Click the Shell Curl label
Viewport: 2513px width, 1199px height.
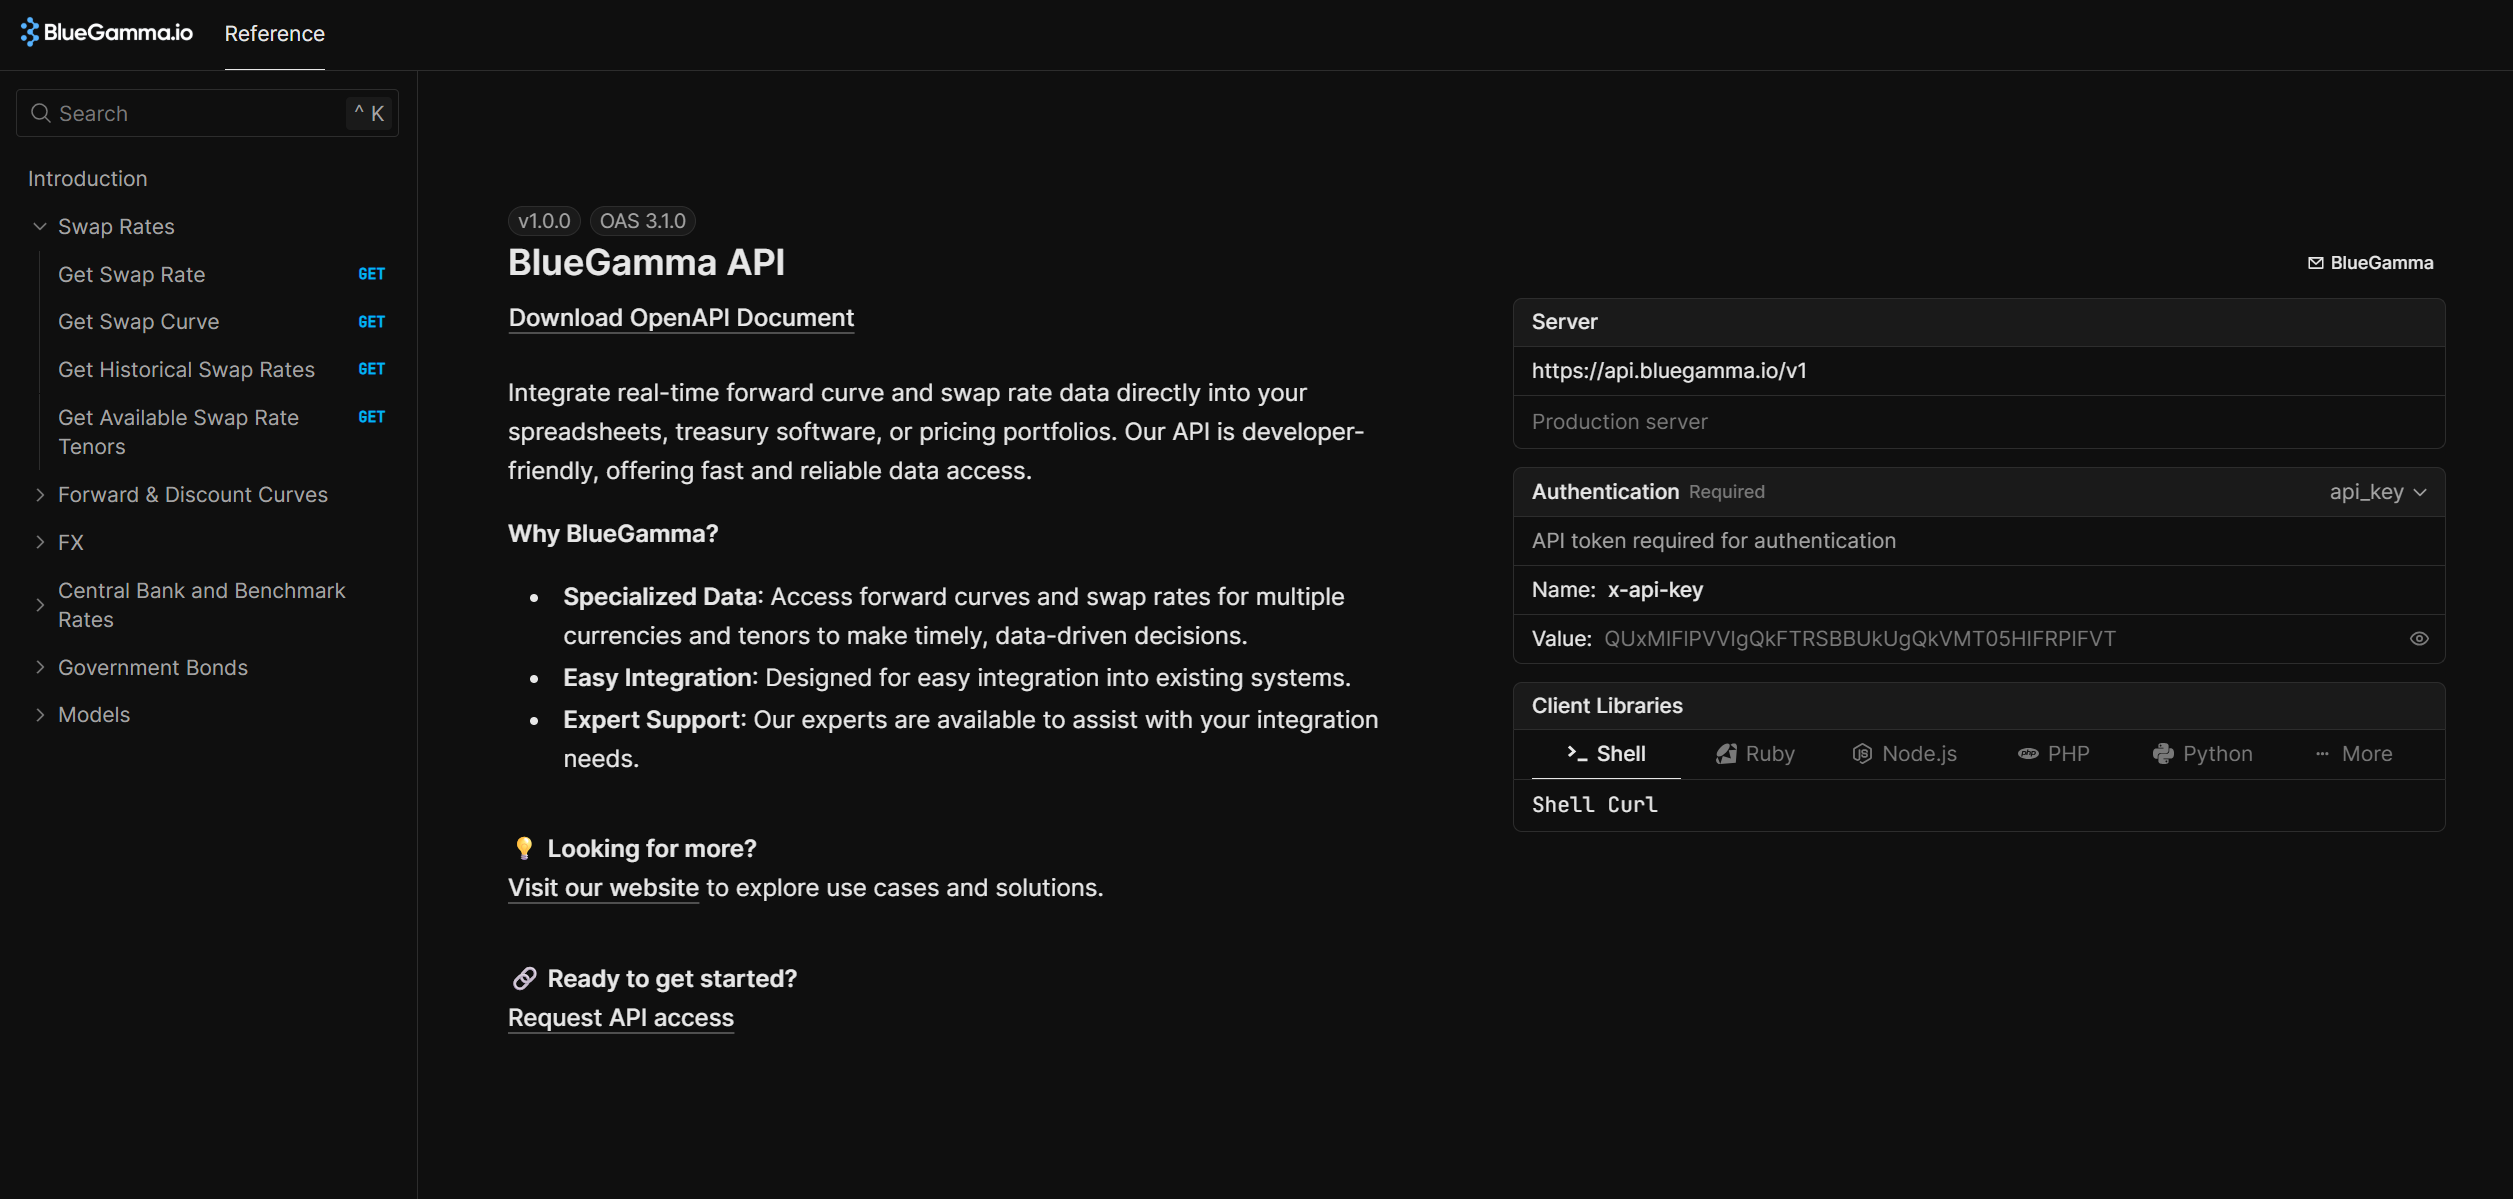[x=1595, y=805]
